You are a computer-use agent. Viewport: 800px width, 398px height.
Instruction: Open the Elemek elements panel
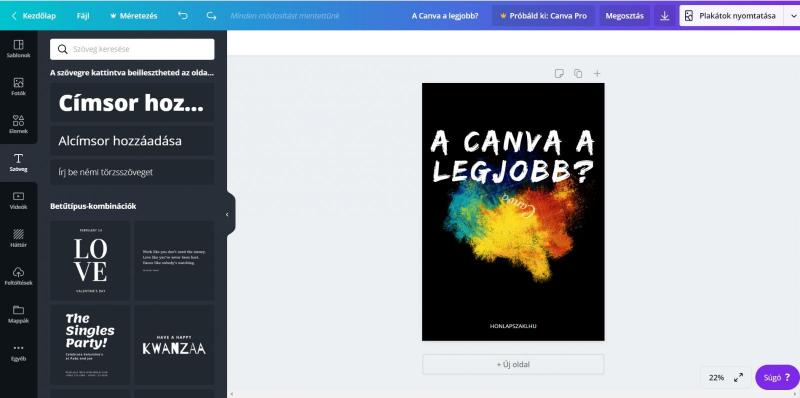(18, 125)
